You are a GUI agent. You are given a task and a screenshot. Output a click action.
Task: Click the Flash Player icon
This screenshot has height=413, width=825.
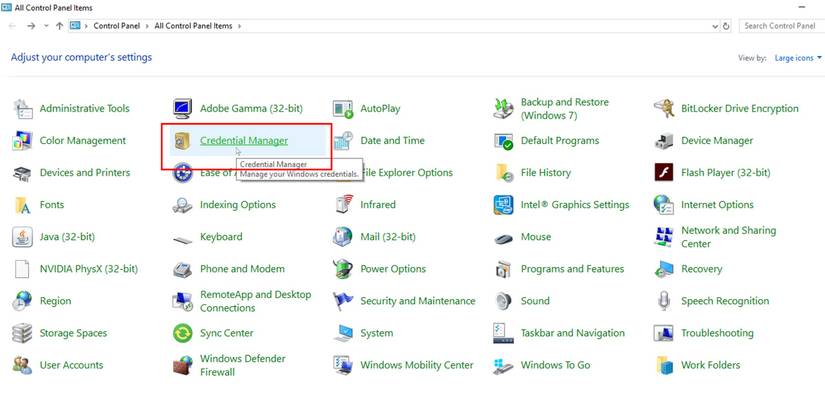click(664, 173)
